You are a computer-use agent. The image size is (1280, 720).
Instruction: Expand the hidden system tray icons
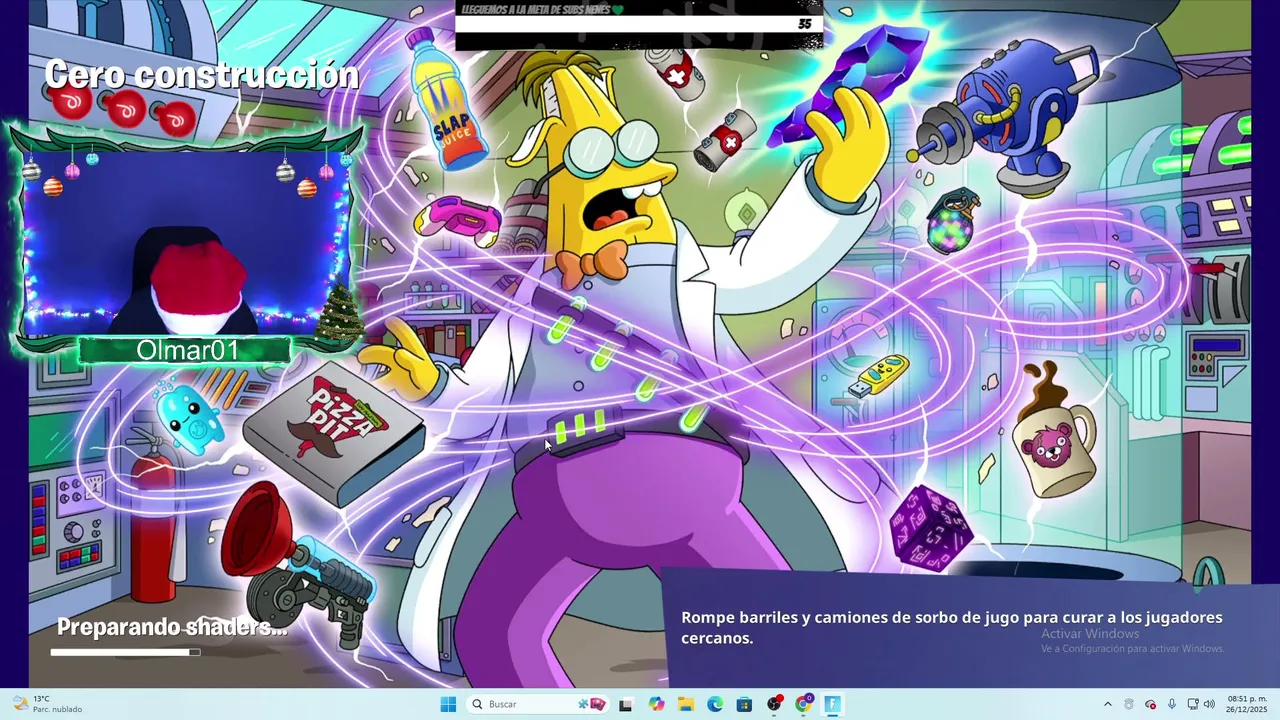(x=1107, y=704)
